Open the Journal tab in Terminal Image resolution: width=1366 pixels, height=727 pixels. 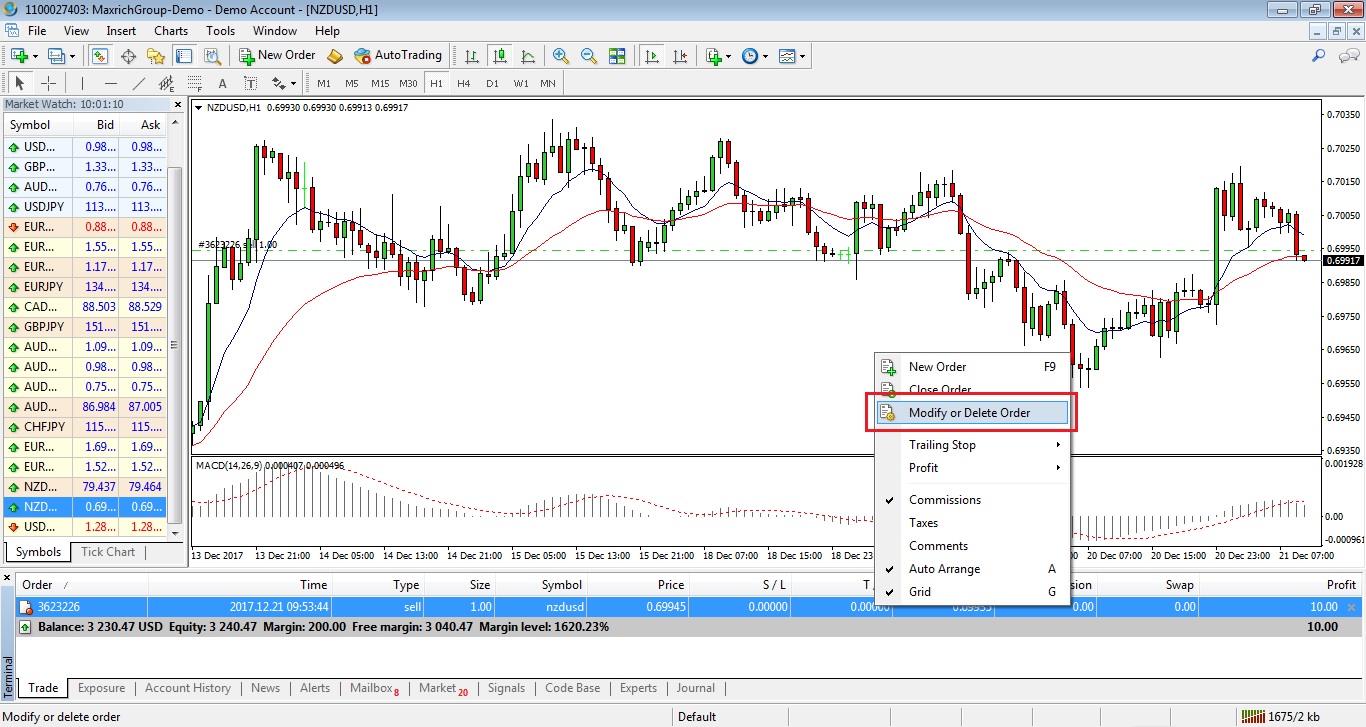[x=695, y=688]
